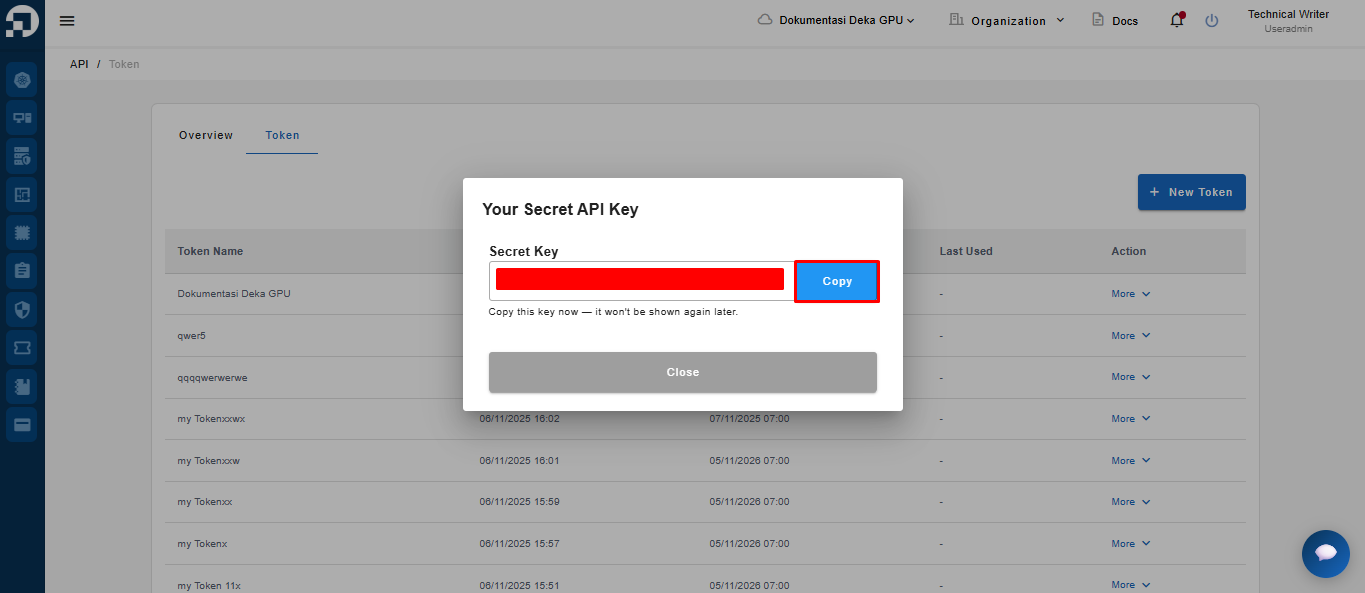Screen dimensions: 1365x593
Task: Select the Token tab
Action: (x=282, y=135)
